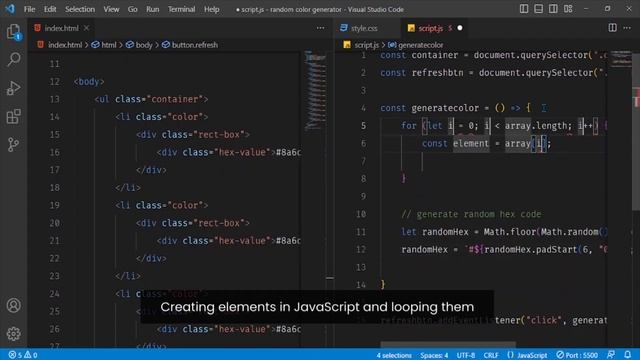Viewport: 640px width, 360px height.
Task: Open the Source Control view
Action: (13, 144)
